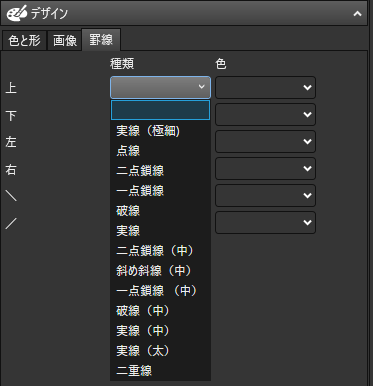Viewport: 373px width, 386px height.
Task: Open the forward-slash diagonal color dropdown
Action: pyautogui.click(x=265, y=222)
